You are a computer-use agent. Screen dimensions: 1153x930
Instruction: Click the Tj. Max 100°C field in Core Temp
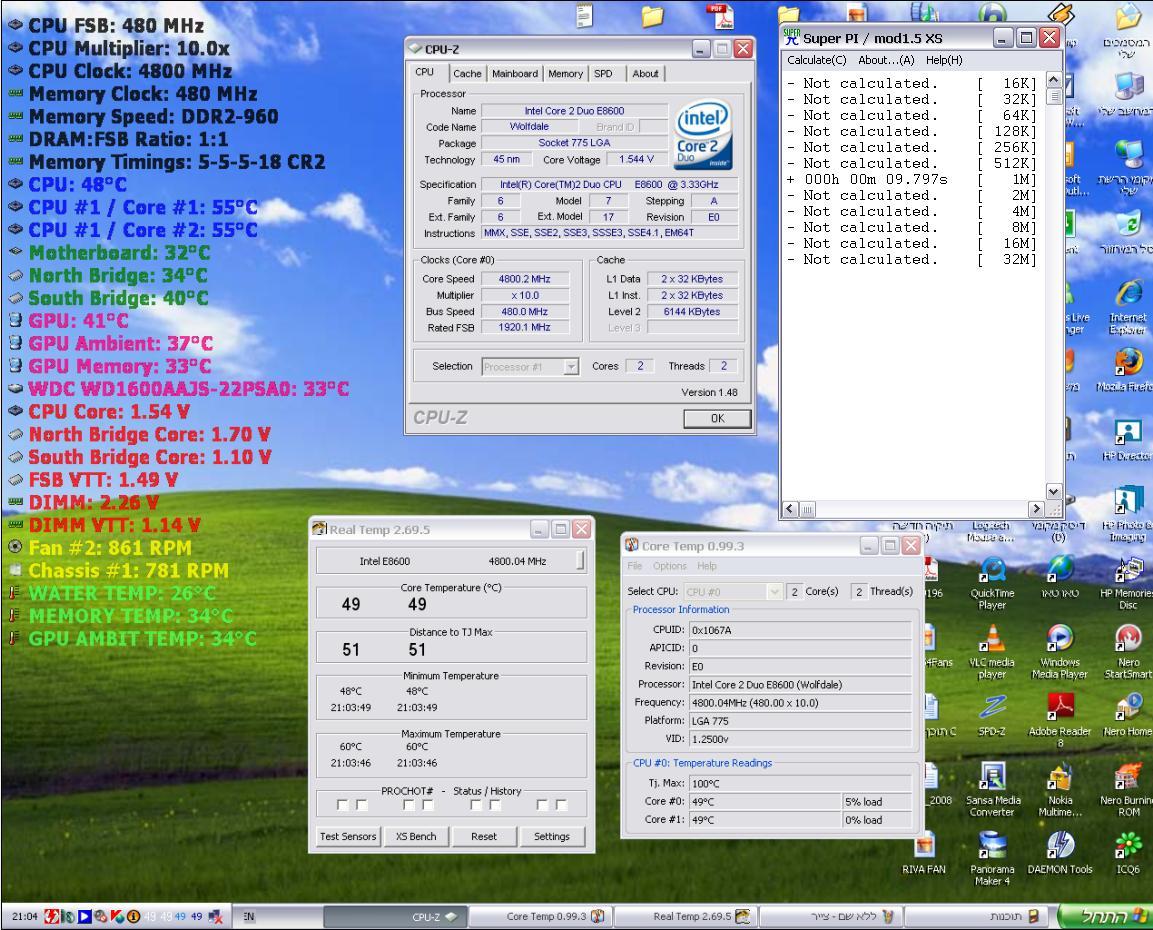tap(800, 784)
